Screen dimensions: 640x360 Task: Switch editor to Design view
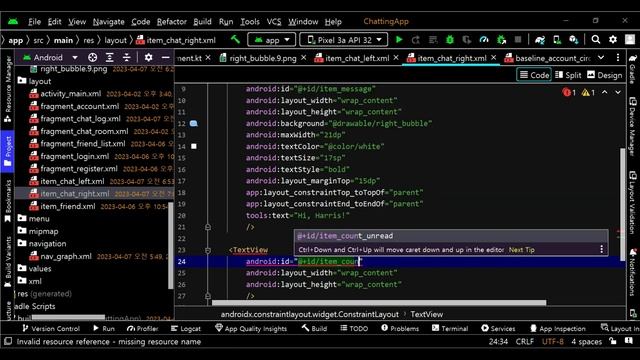tap(604, 75)
